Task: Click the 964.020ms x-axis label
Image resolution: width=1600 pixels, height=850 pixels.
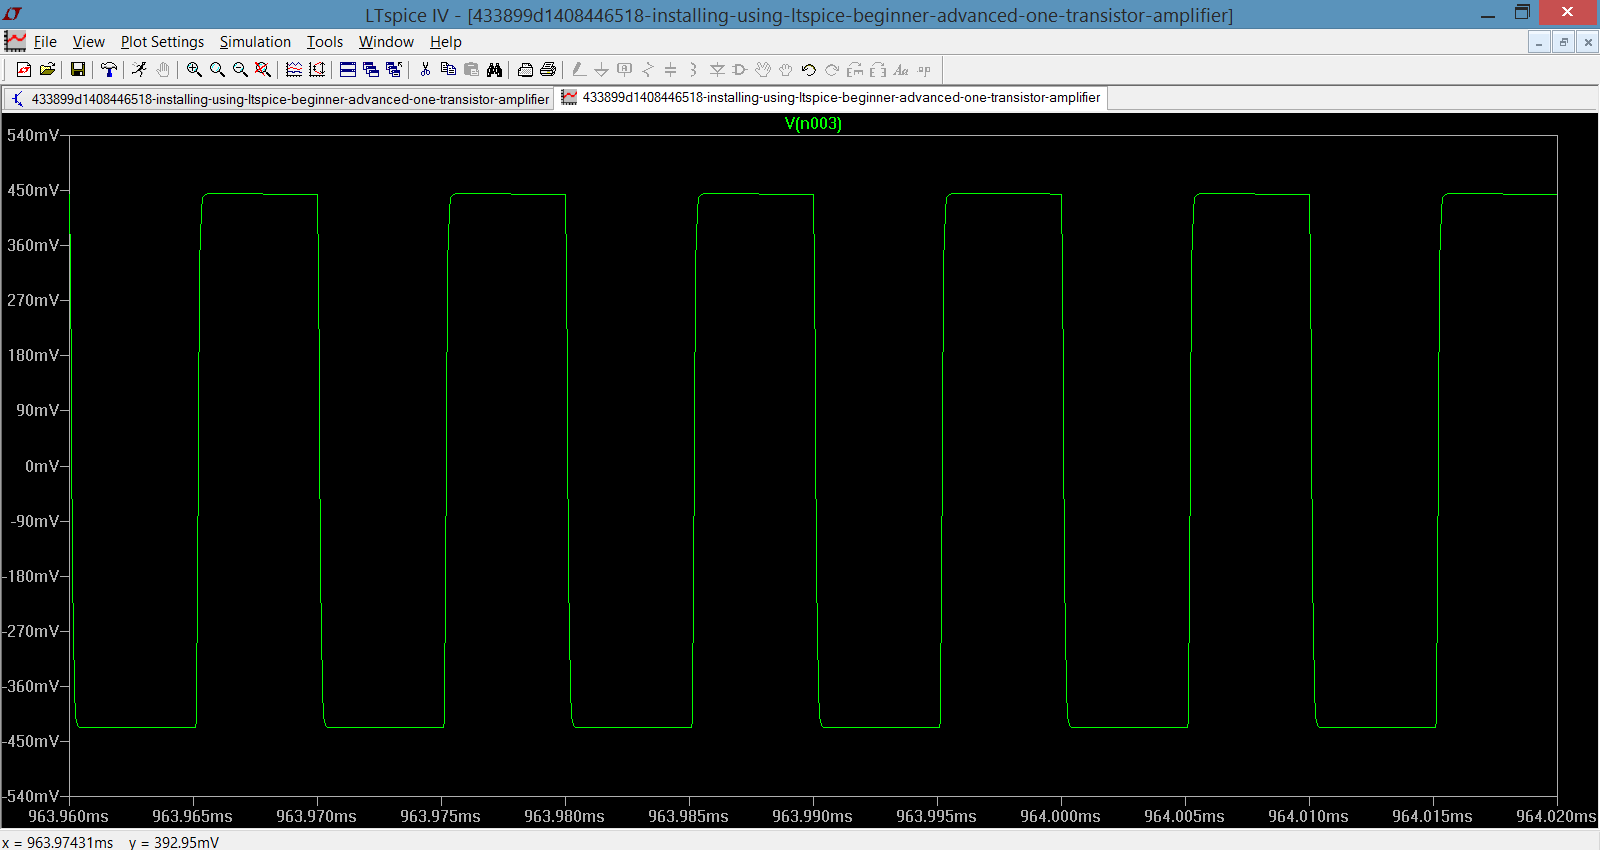Action: pyautogui.click(x=1556, y=816)
